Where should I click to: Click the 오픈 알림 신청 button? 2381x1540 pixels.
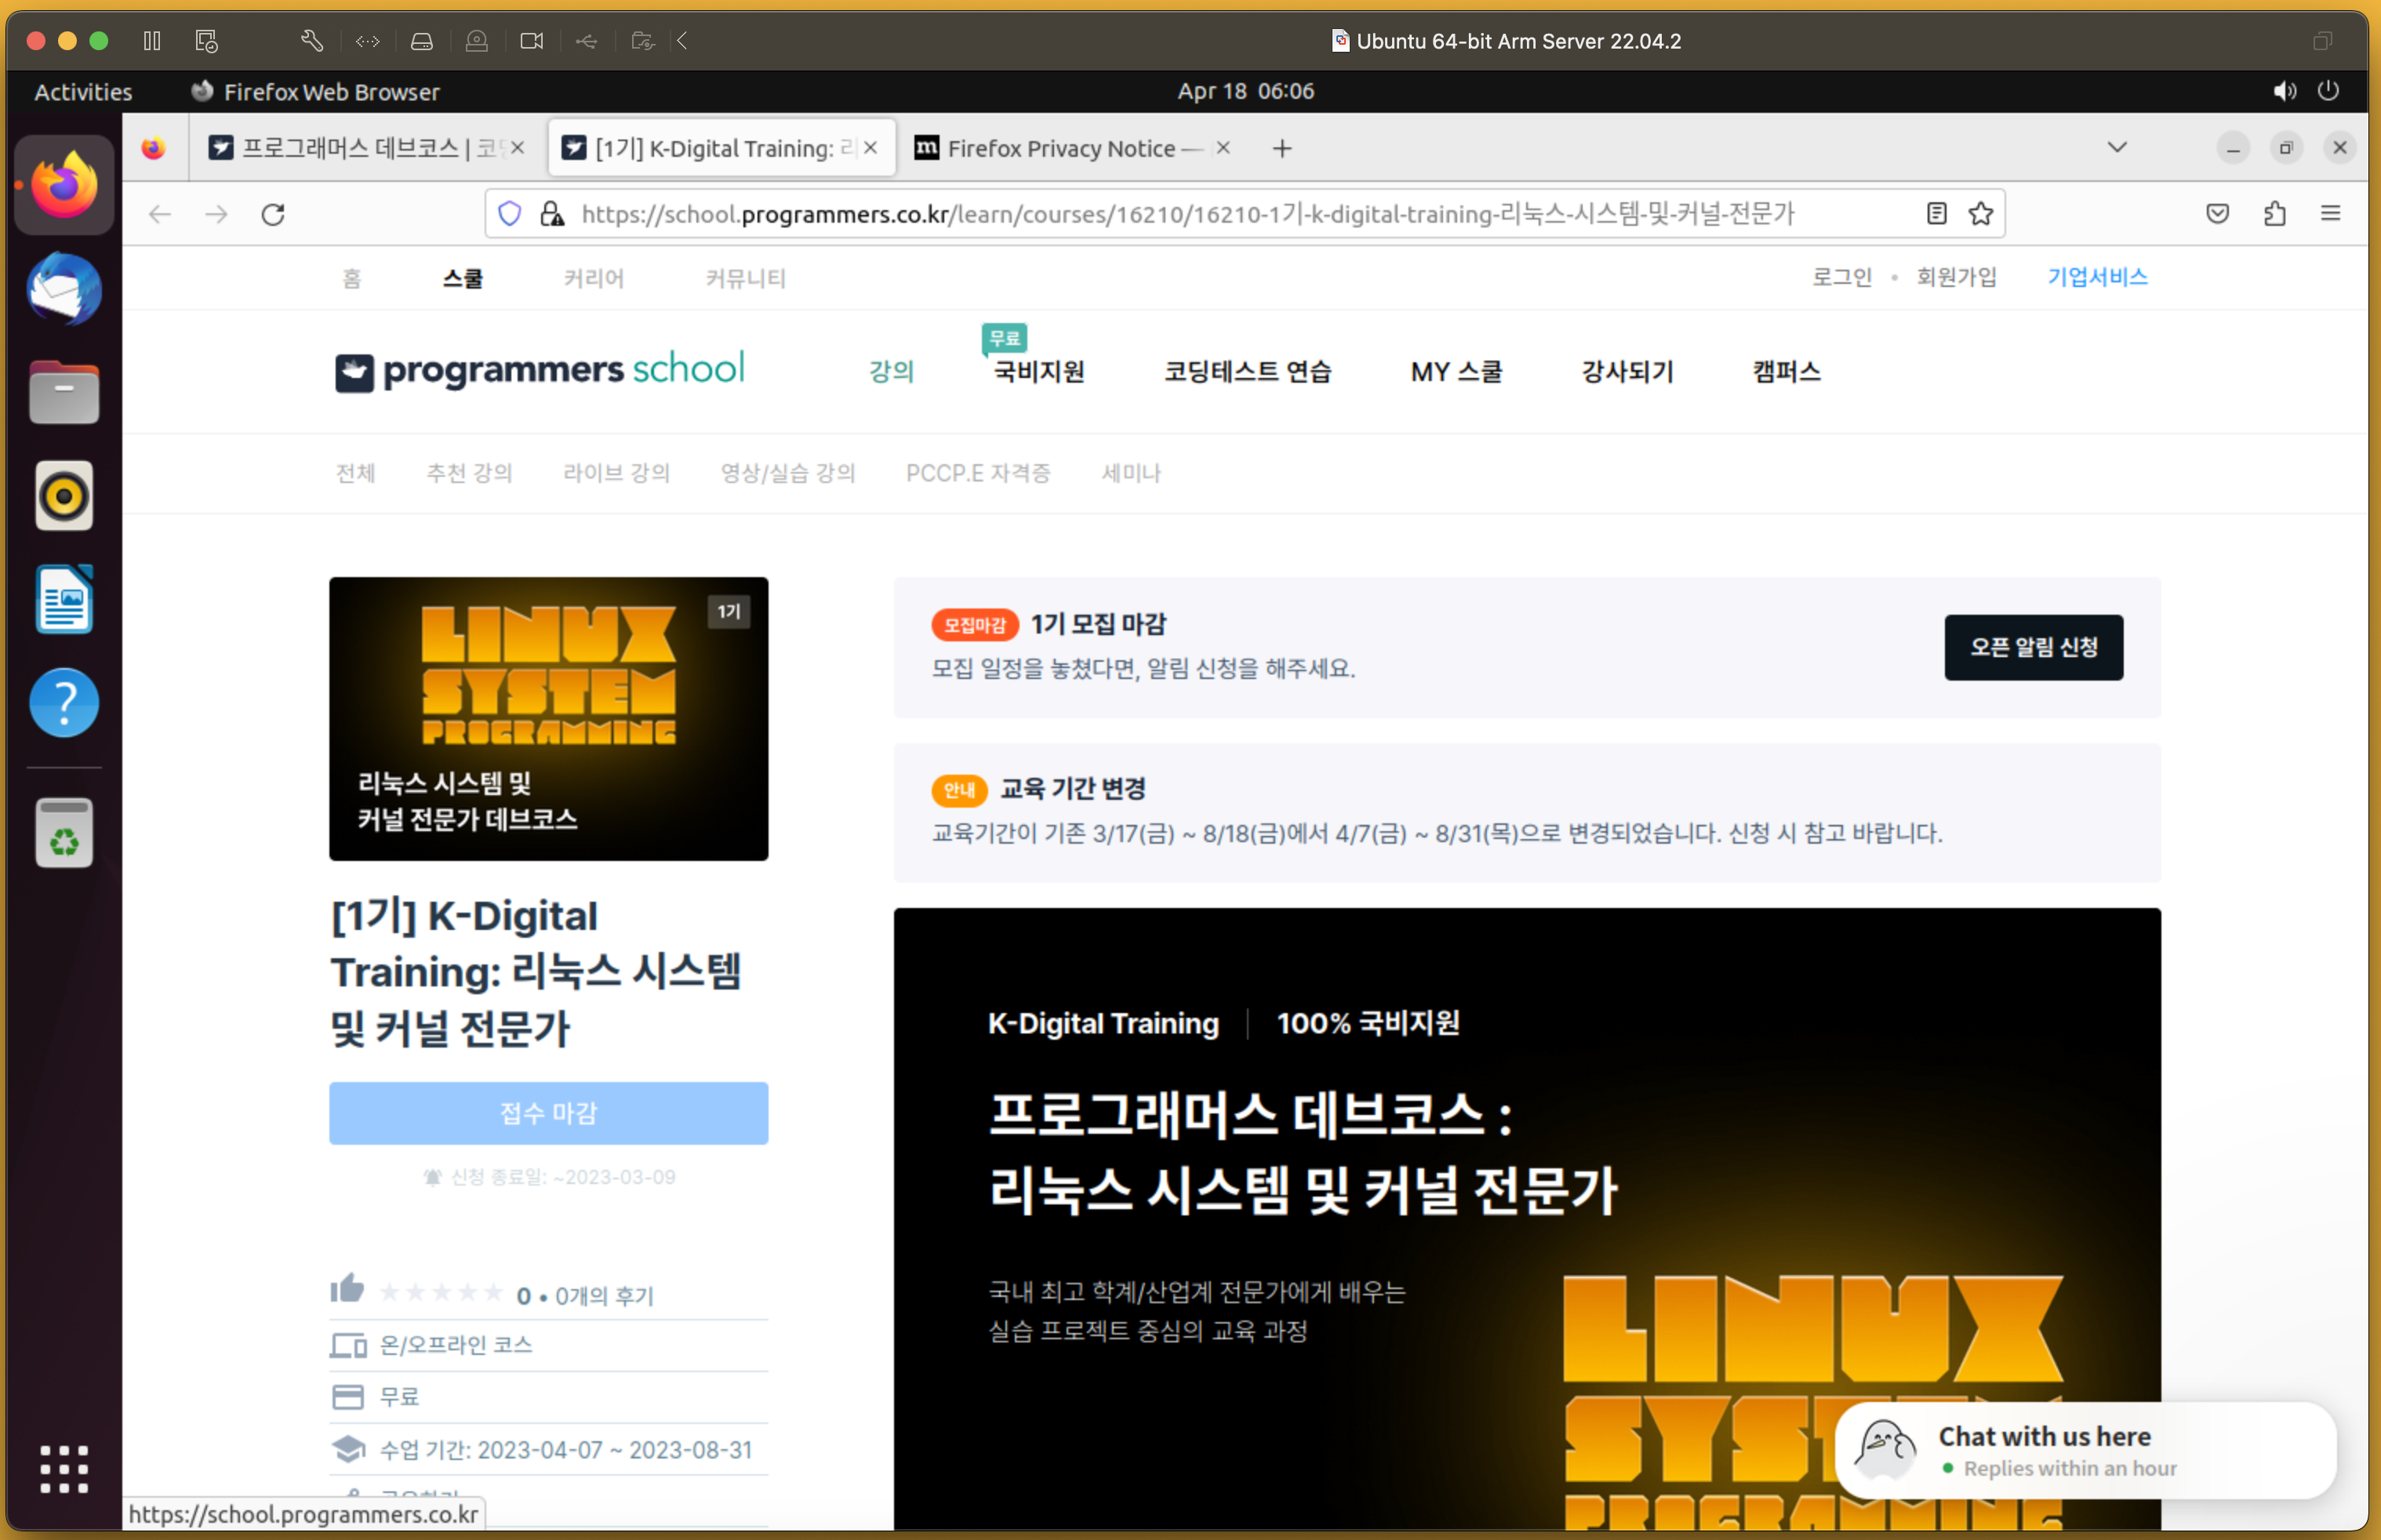[x=2033, y=648]
